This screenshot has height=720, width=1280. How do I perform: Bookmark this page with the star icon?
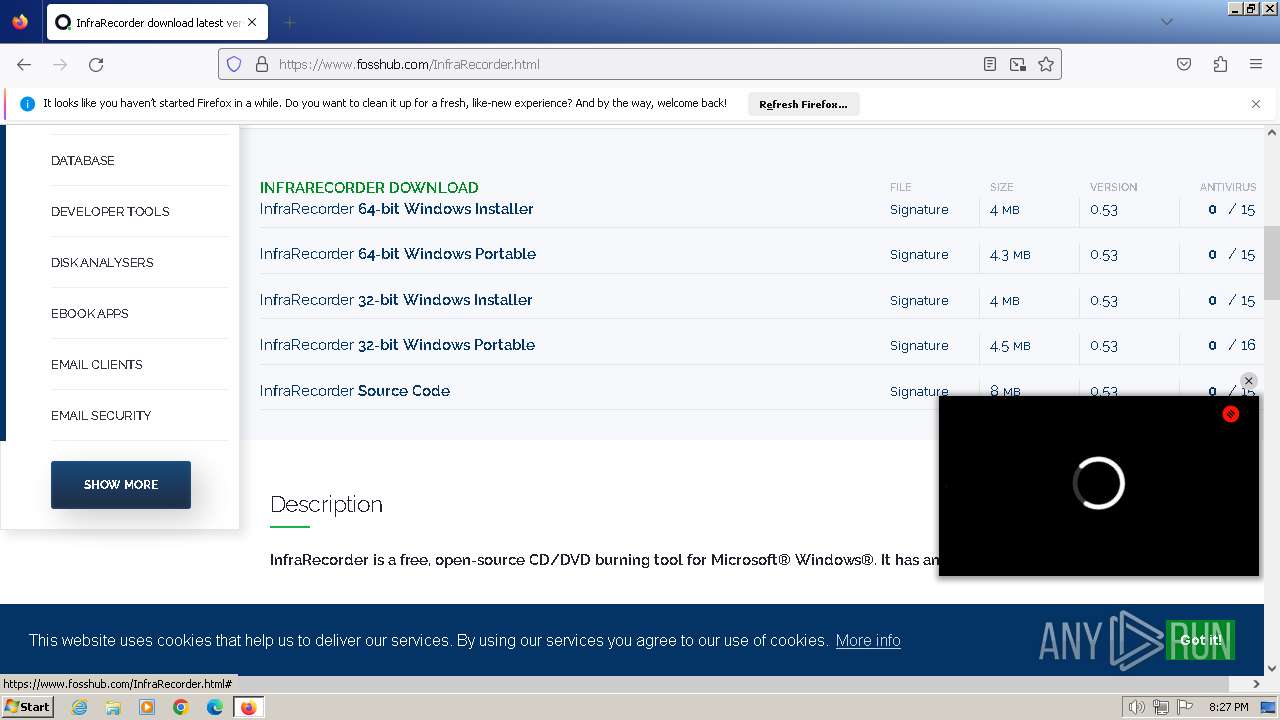point(1046,64)
